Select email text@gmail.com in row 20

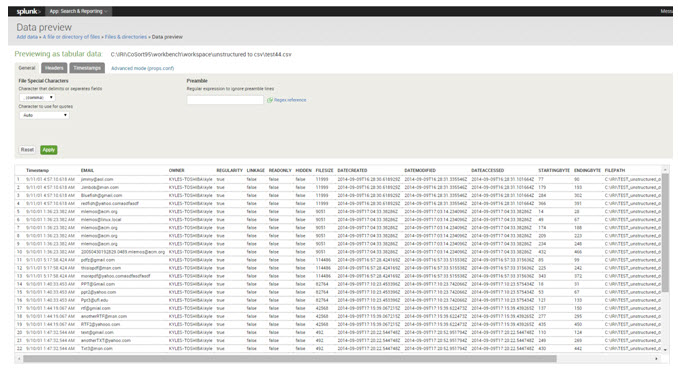[97, 332]
